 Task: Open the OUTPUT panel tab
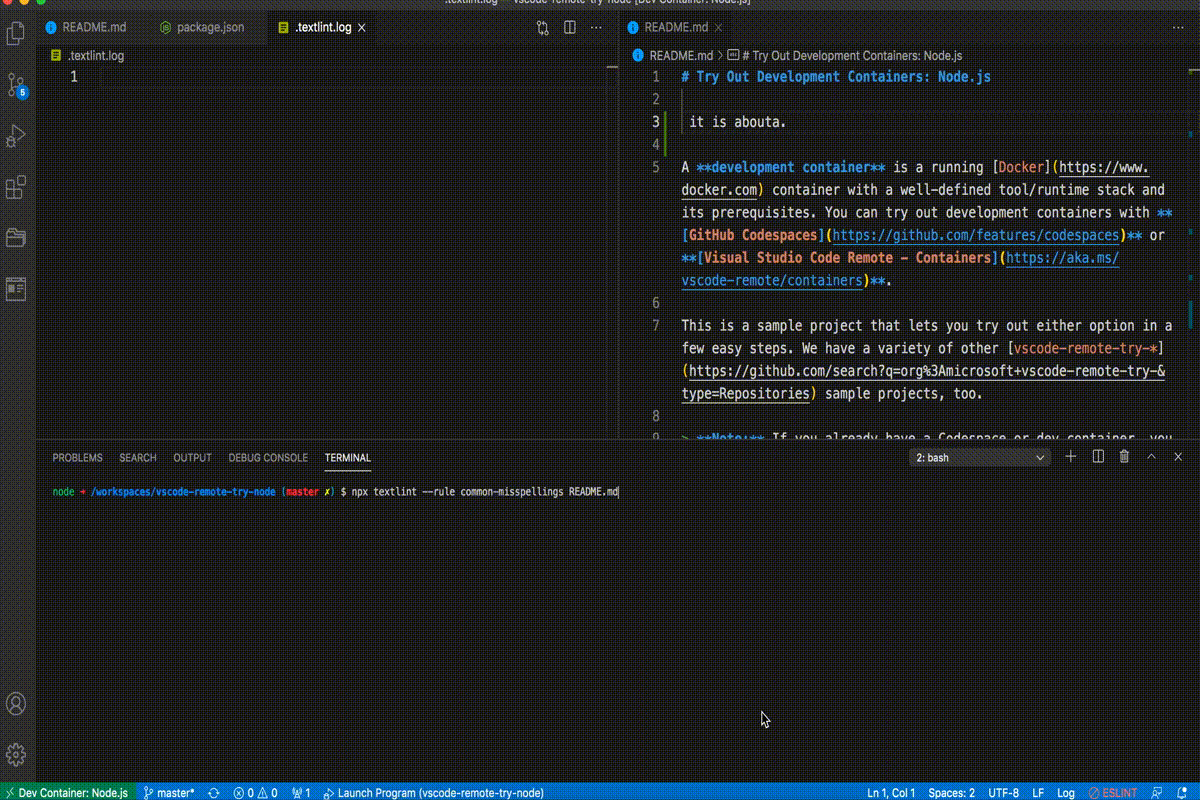(x=192, y=458)
